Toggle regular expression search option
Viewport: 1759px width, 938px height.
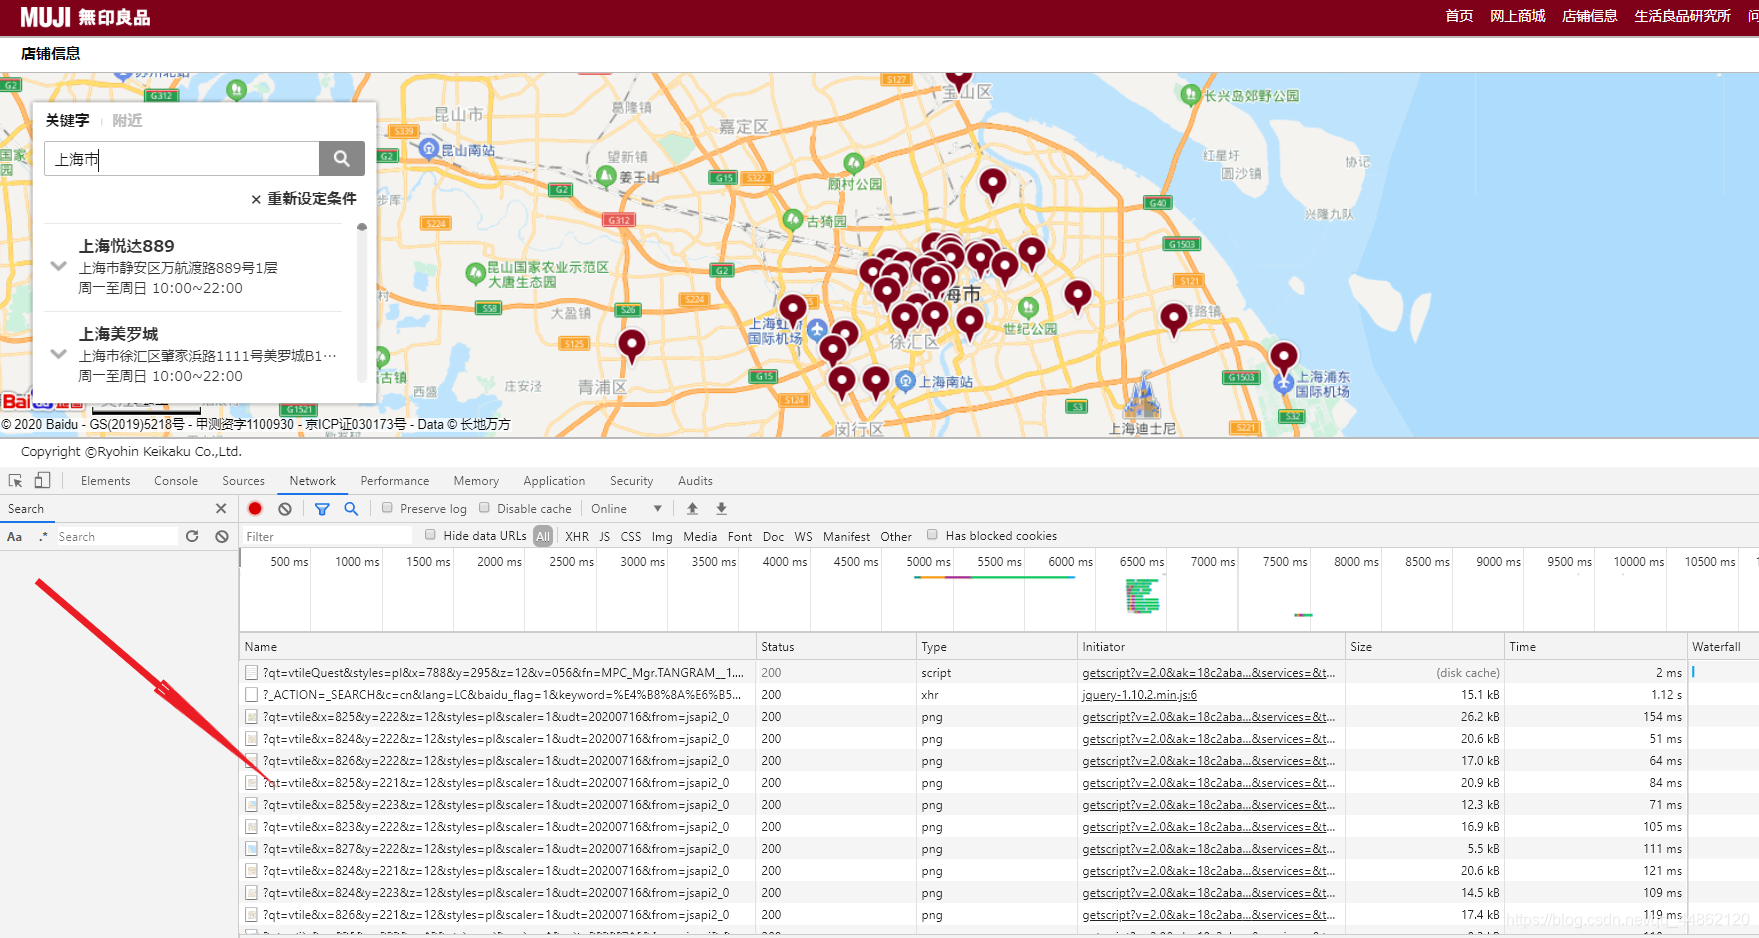click(43, 537)
